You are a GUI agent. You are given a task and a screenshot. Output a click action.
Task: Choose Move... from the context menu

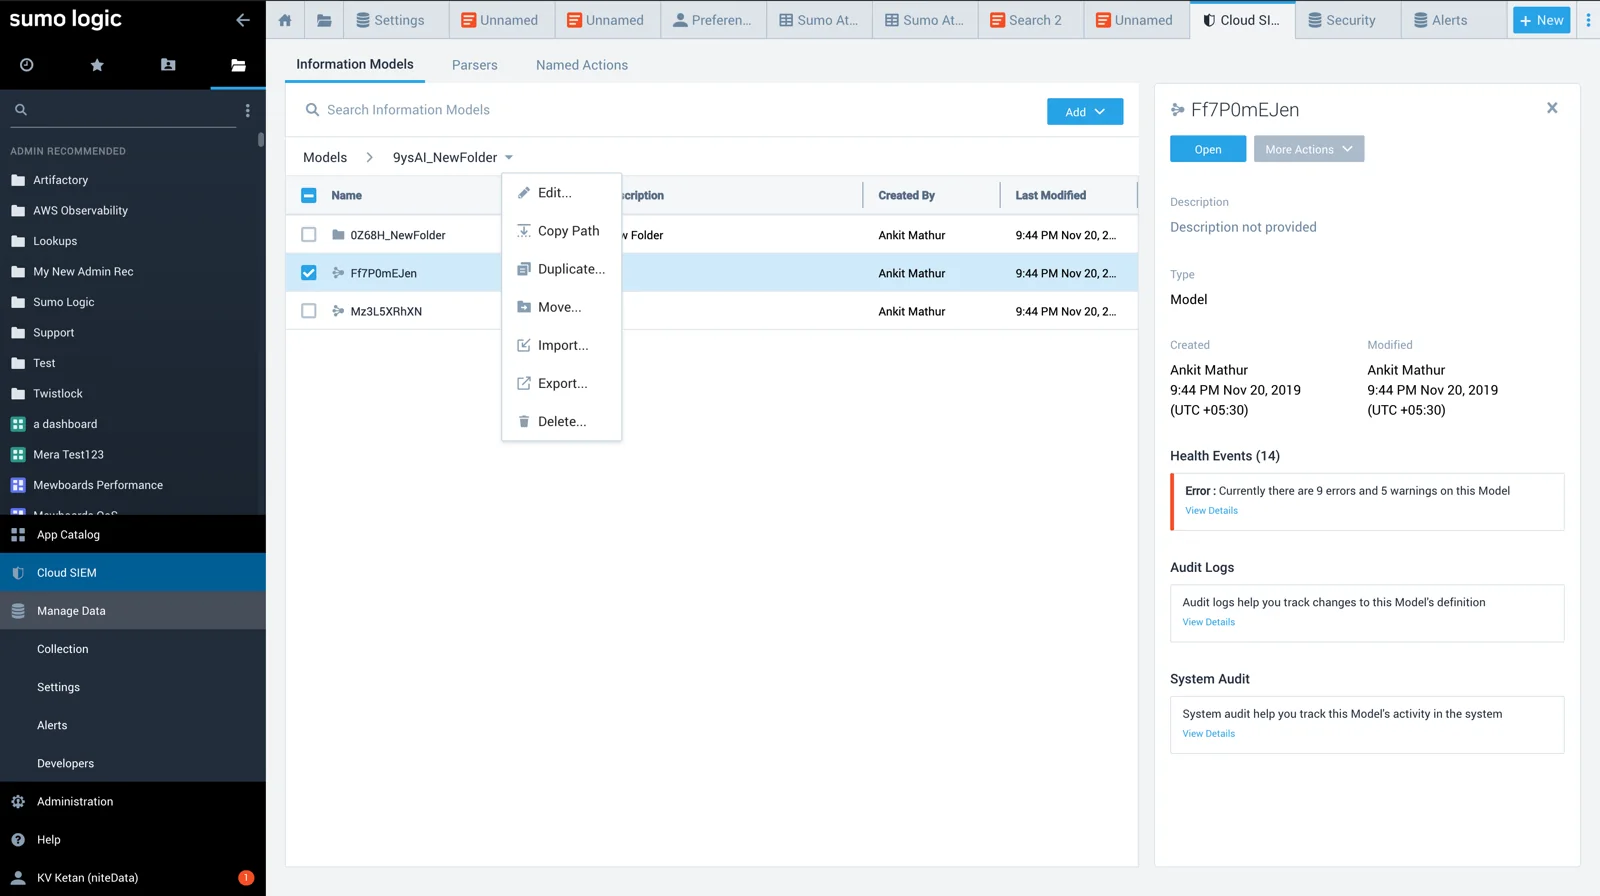click(x=561, y=307)
